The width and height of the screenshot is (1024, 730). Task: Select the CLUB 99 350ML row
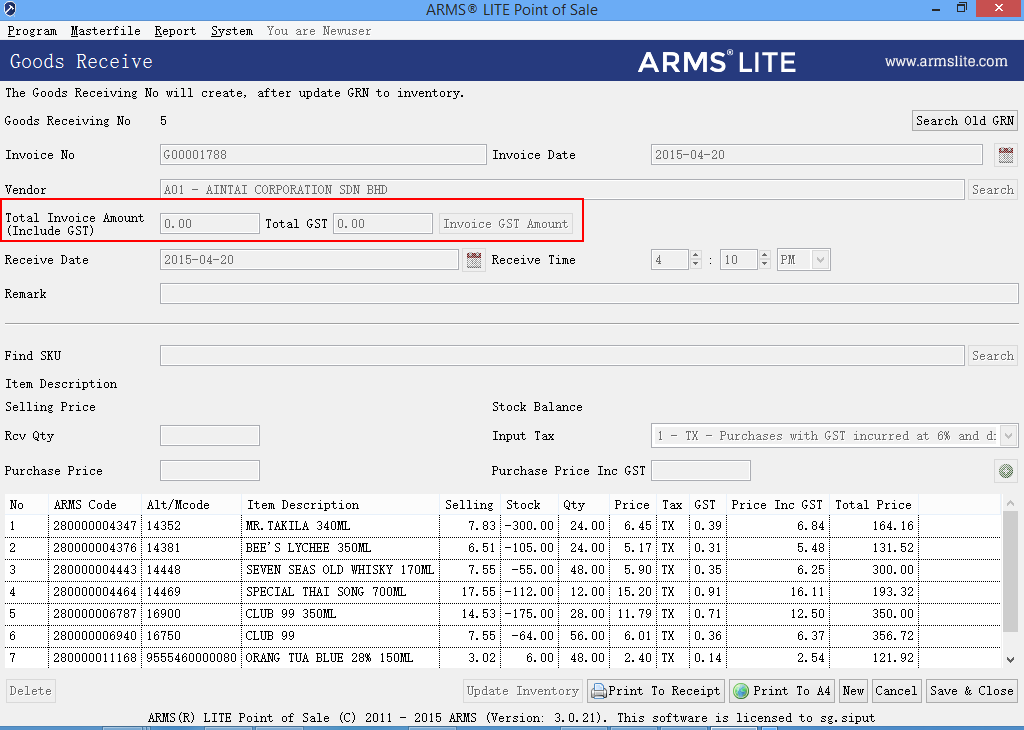[x=502, y=614]
